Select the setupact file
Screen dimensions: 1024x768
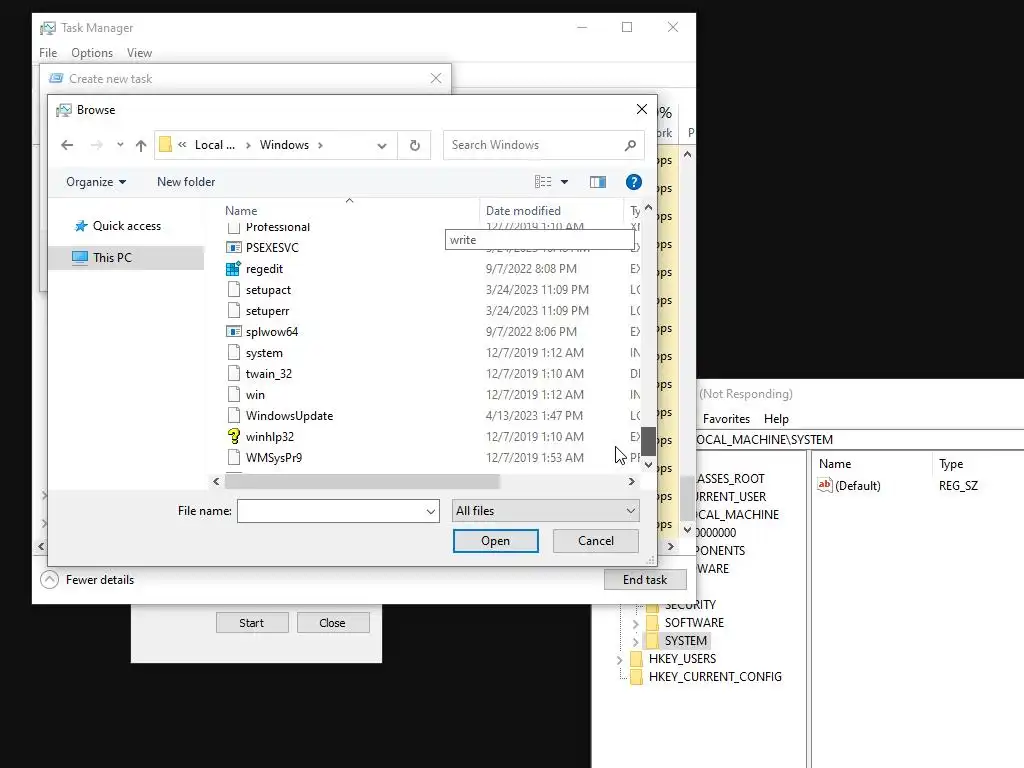point(268,290)
